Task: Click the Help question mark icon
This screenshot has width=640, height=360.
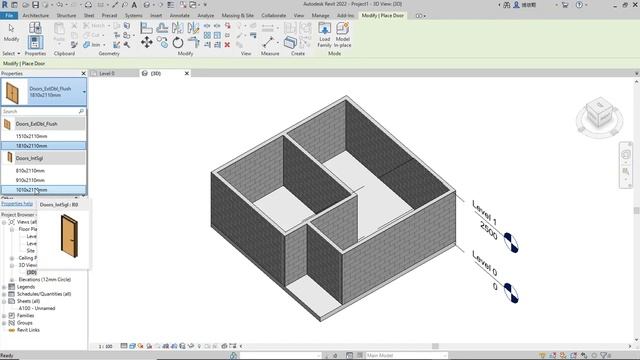Action: [x=579, y=5]
